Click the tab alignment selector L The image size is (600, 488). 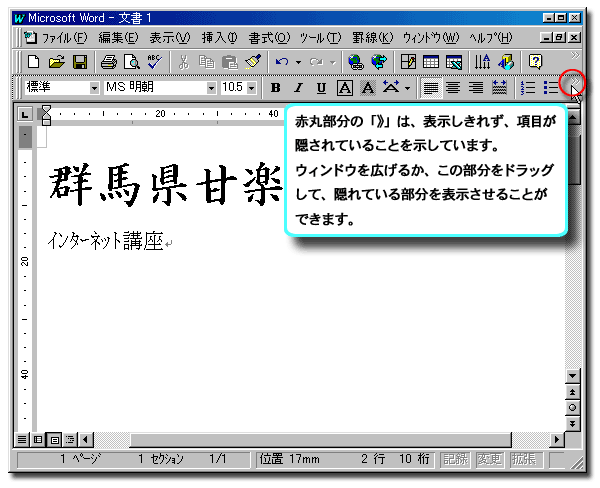pyautogui.click(x=25, y=114)
